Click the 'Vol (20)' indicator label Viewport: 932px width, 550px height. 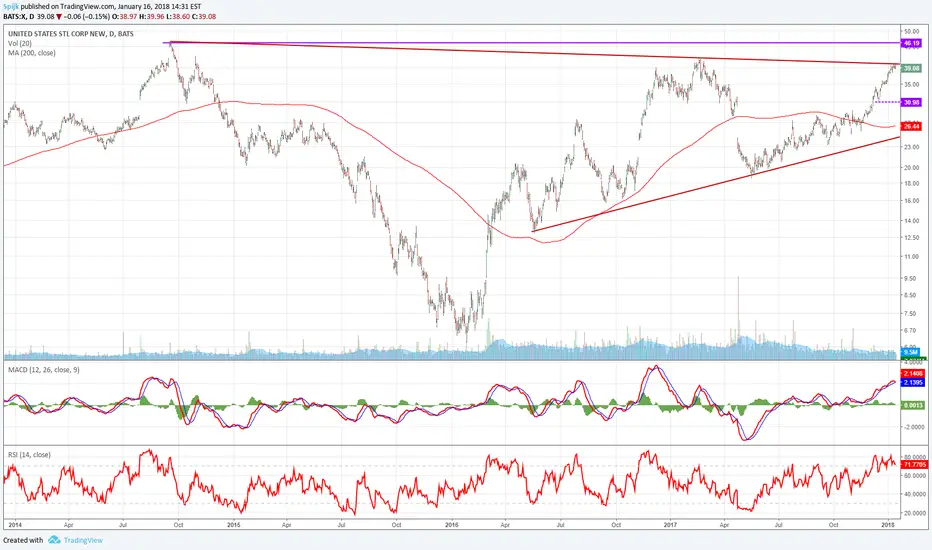coord(20,43)
